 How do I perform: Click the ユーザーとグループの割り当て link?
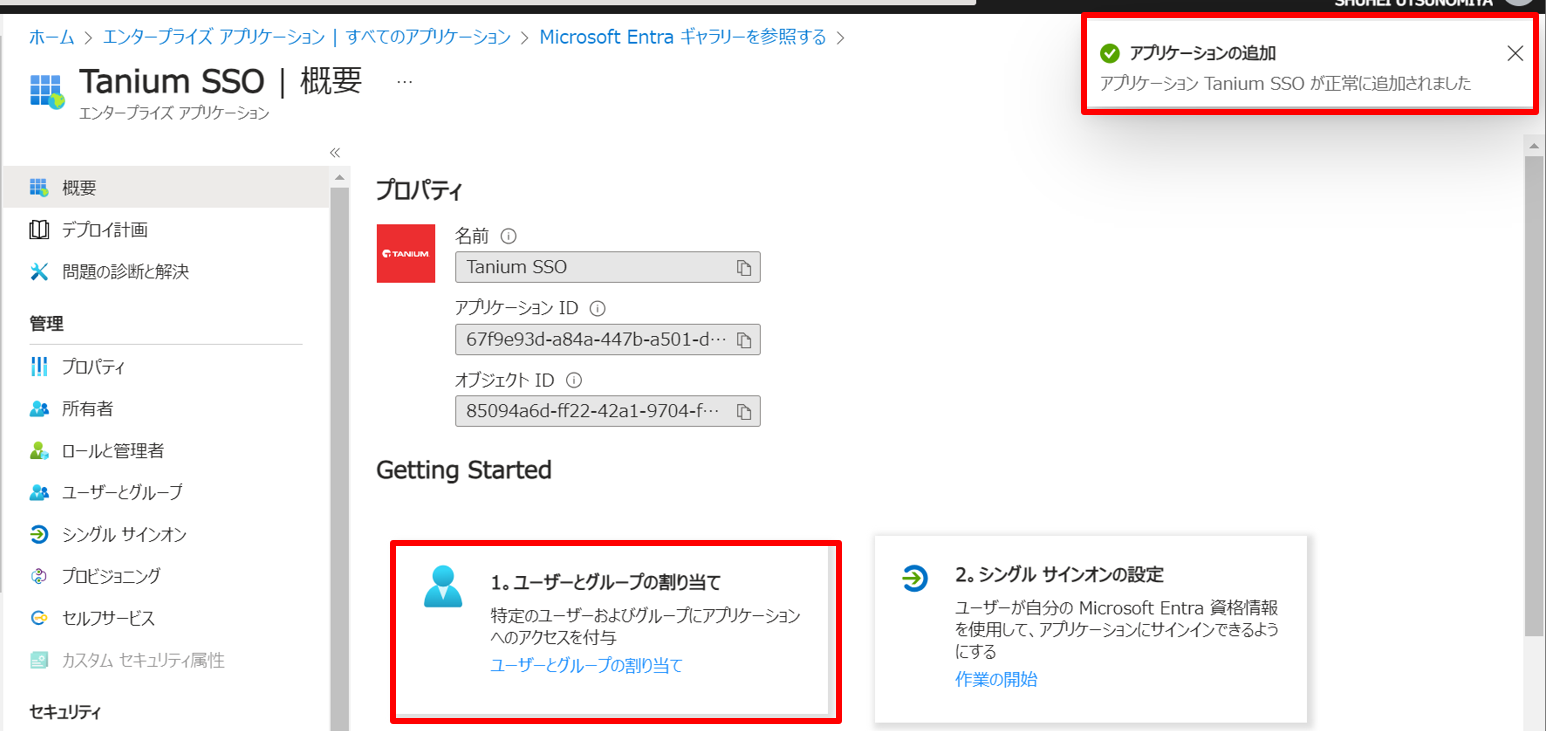pyautogui.click(x=586, y=665)
